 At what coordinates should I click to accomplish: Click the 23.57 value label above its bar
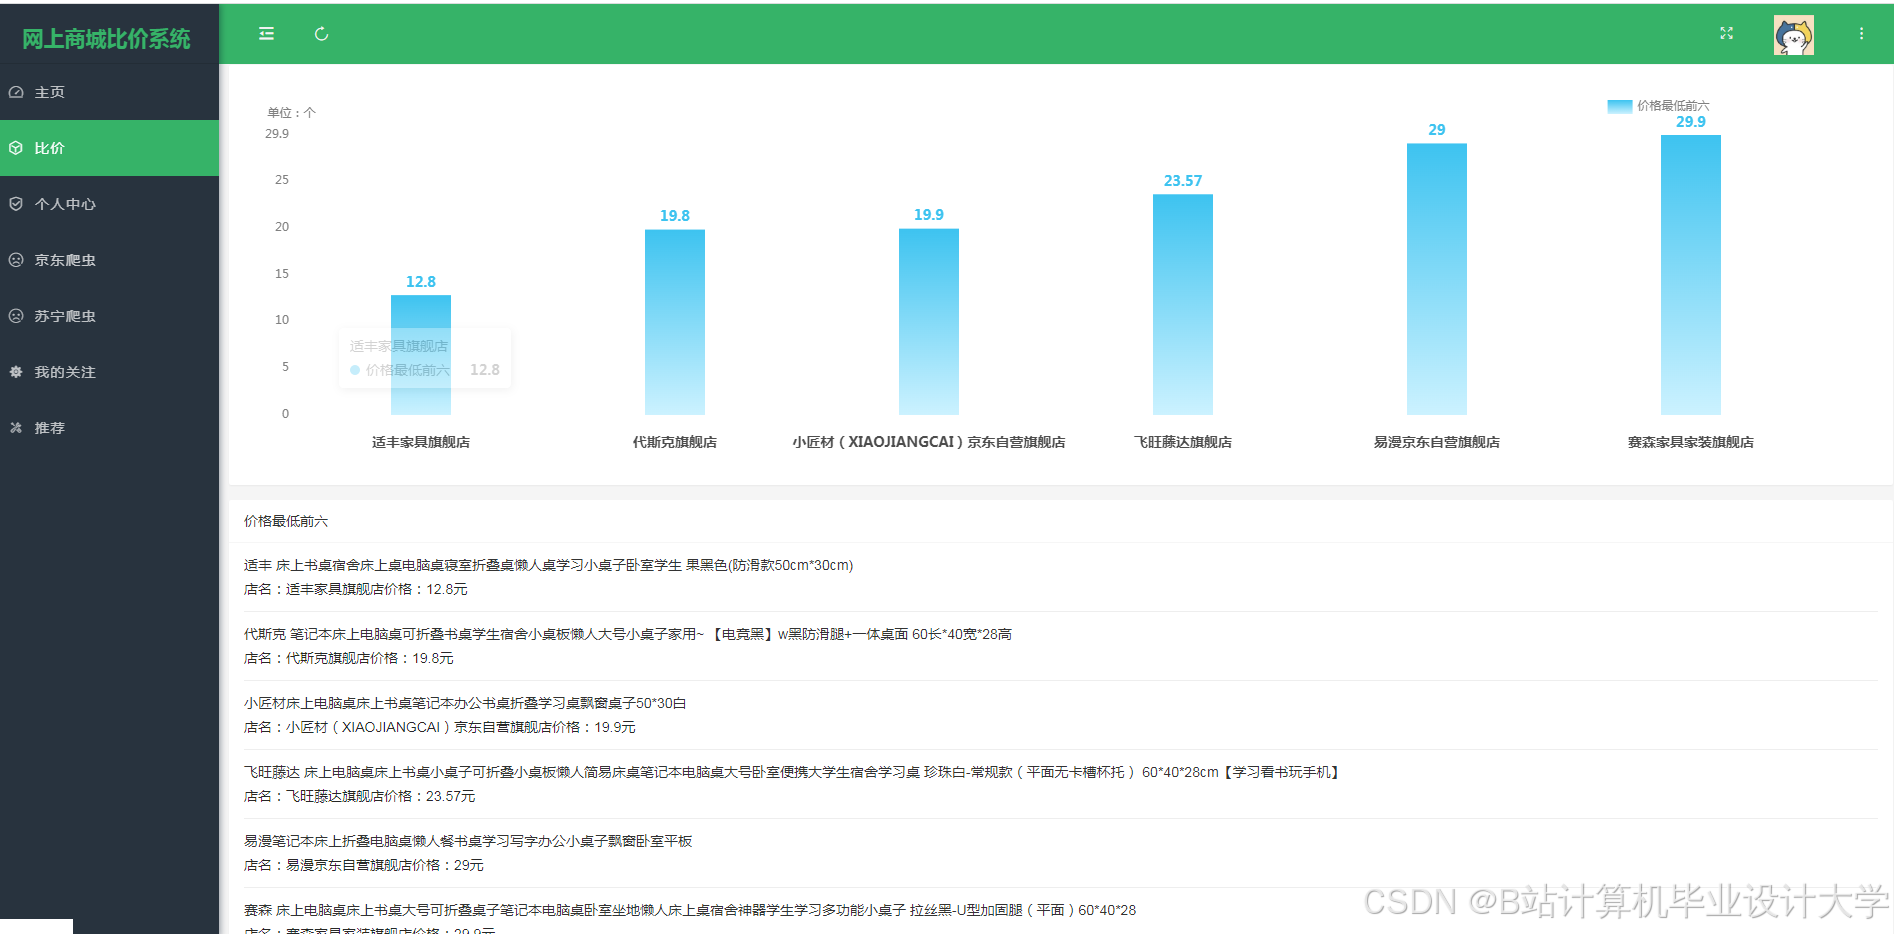pyautogui.click(x=1182, y=181)
